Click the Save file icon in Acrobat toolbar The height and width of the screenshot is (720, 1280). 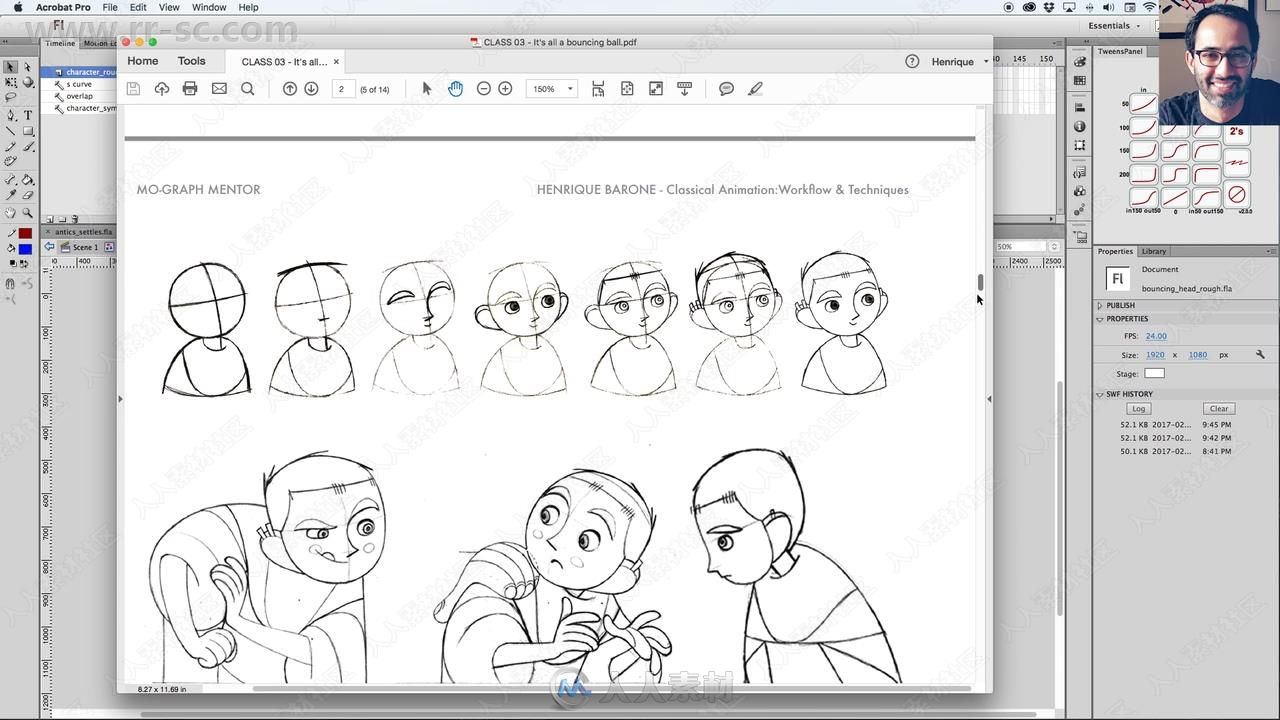pos(133,89)
